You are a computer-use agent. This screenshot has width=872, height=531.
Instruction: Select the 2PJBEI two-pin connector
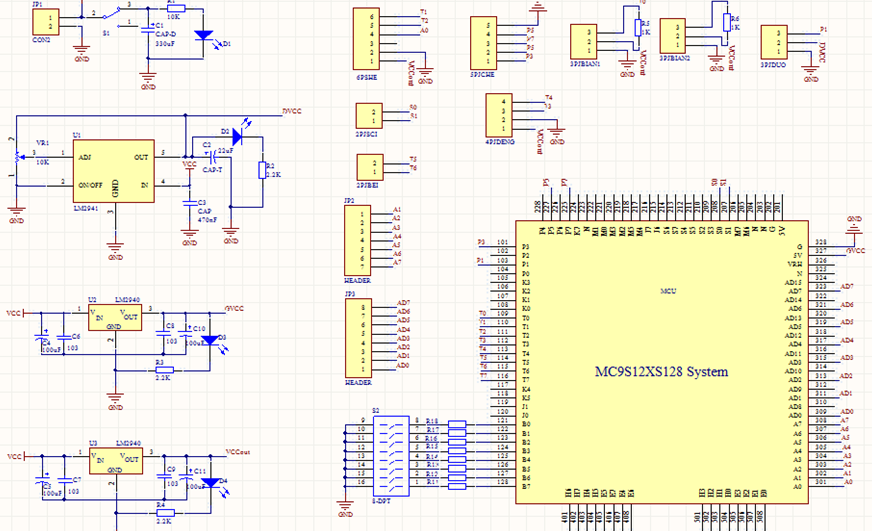[370, 167]
